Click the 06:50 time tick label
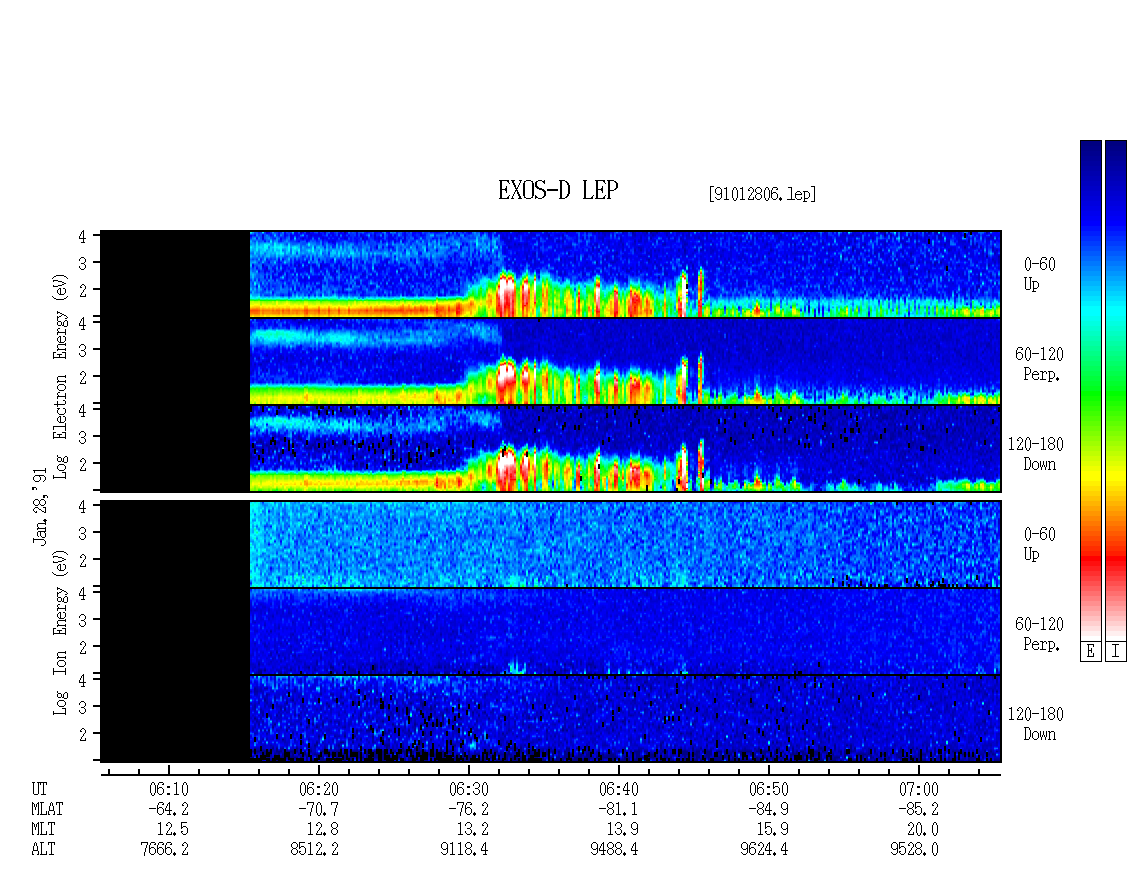The height and width of the screenshot is (875, 1130). pyautogui.click(x=769, y=789)
